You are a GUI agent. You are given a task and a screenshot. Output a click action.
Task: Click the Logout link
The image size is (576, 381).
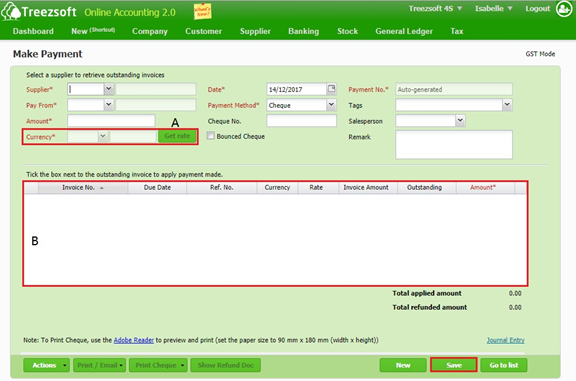538,8
